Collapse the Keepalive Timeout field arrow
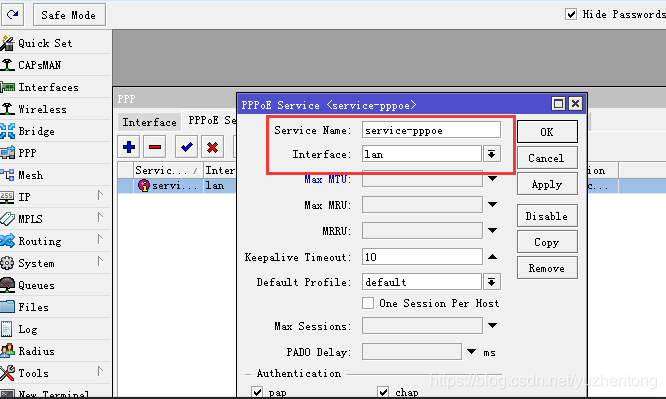The image size is (666, 399). [x=492, y=257]
